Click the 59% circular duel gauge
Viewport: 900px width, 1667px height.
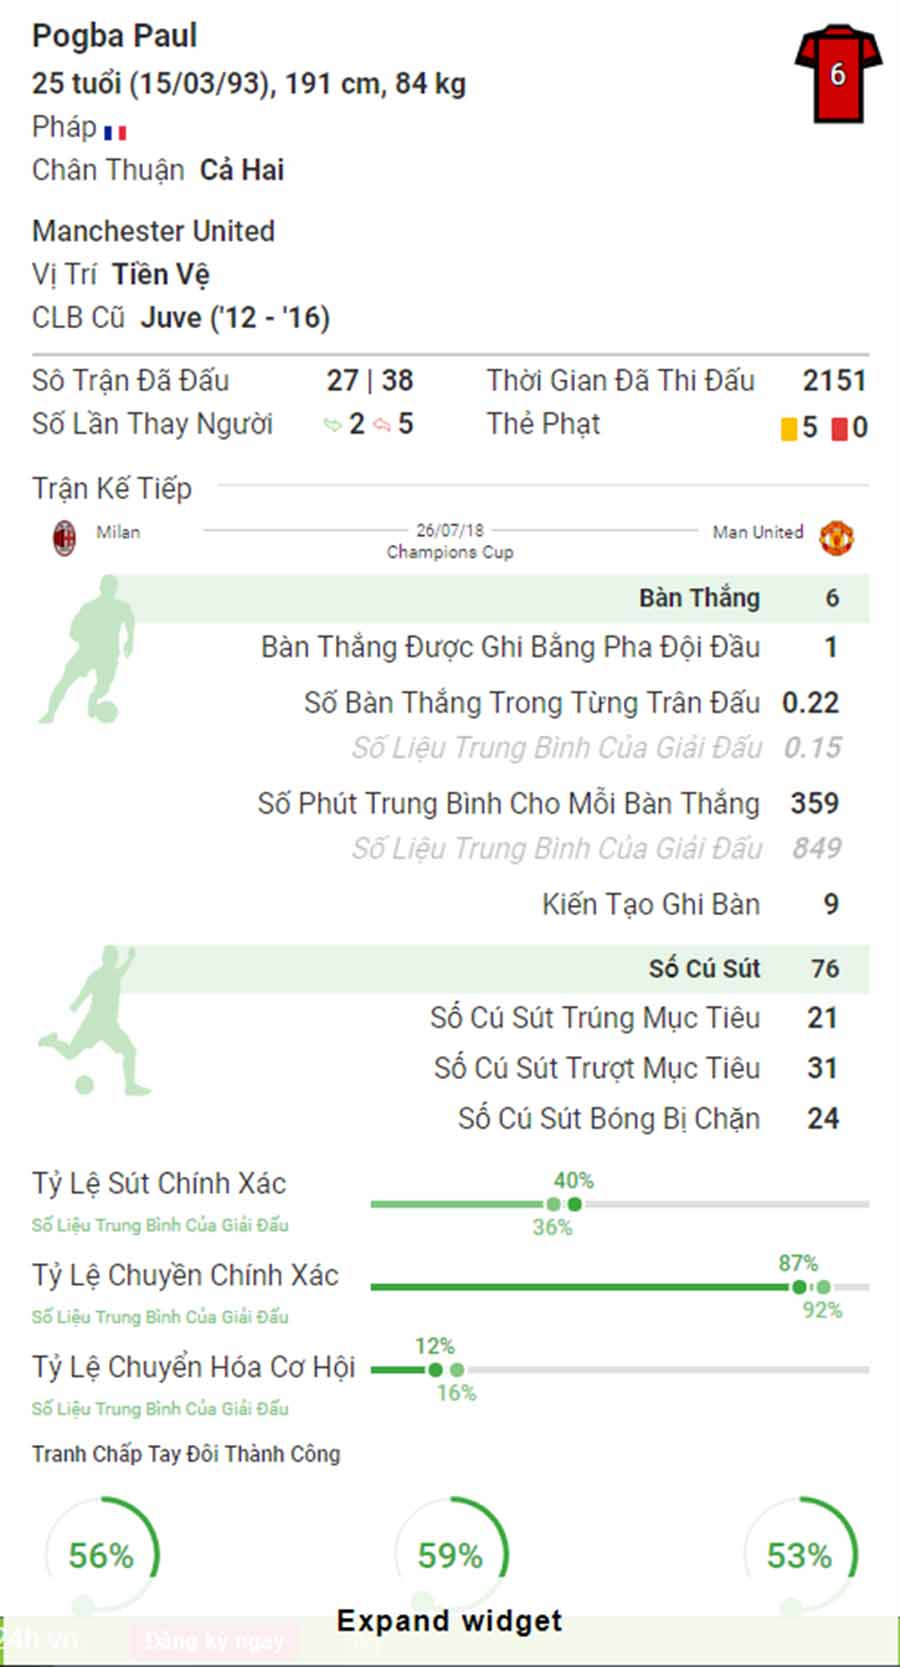point(450,1555)
